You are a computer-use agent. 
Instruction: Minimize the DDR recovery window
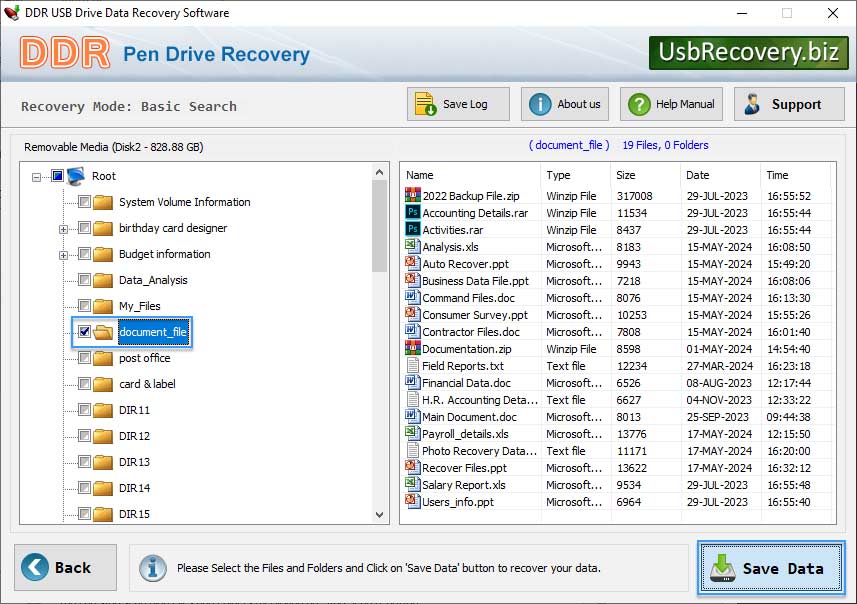click(742, 13)
